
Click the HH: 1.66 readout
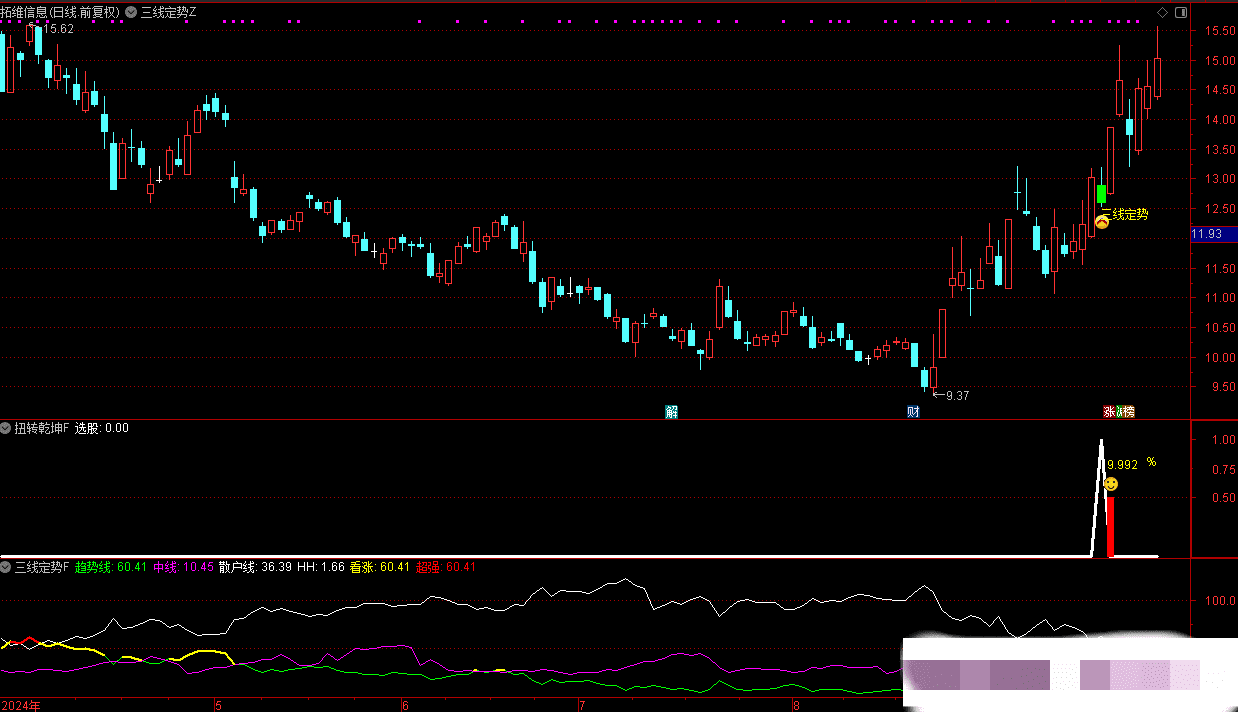pyautogui.click(x=321, y=567)
